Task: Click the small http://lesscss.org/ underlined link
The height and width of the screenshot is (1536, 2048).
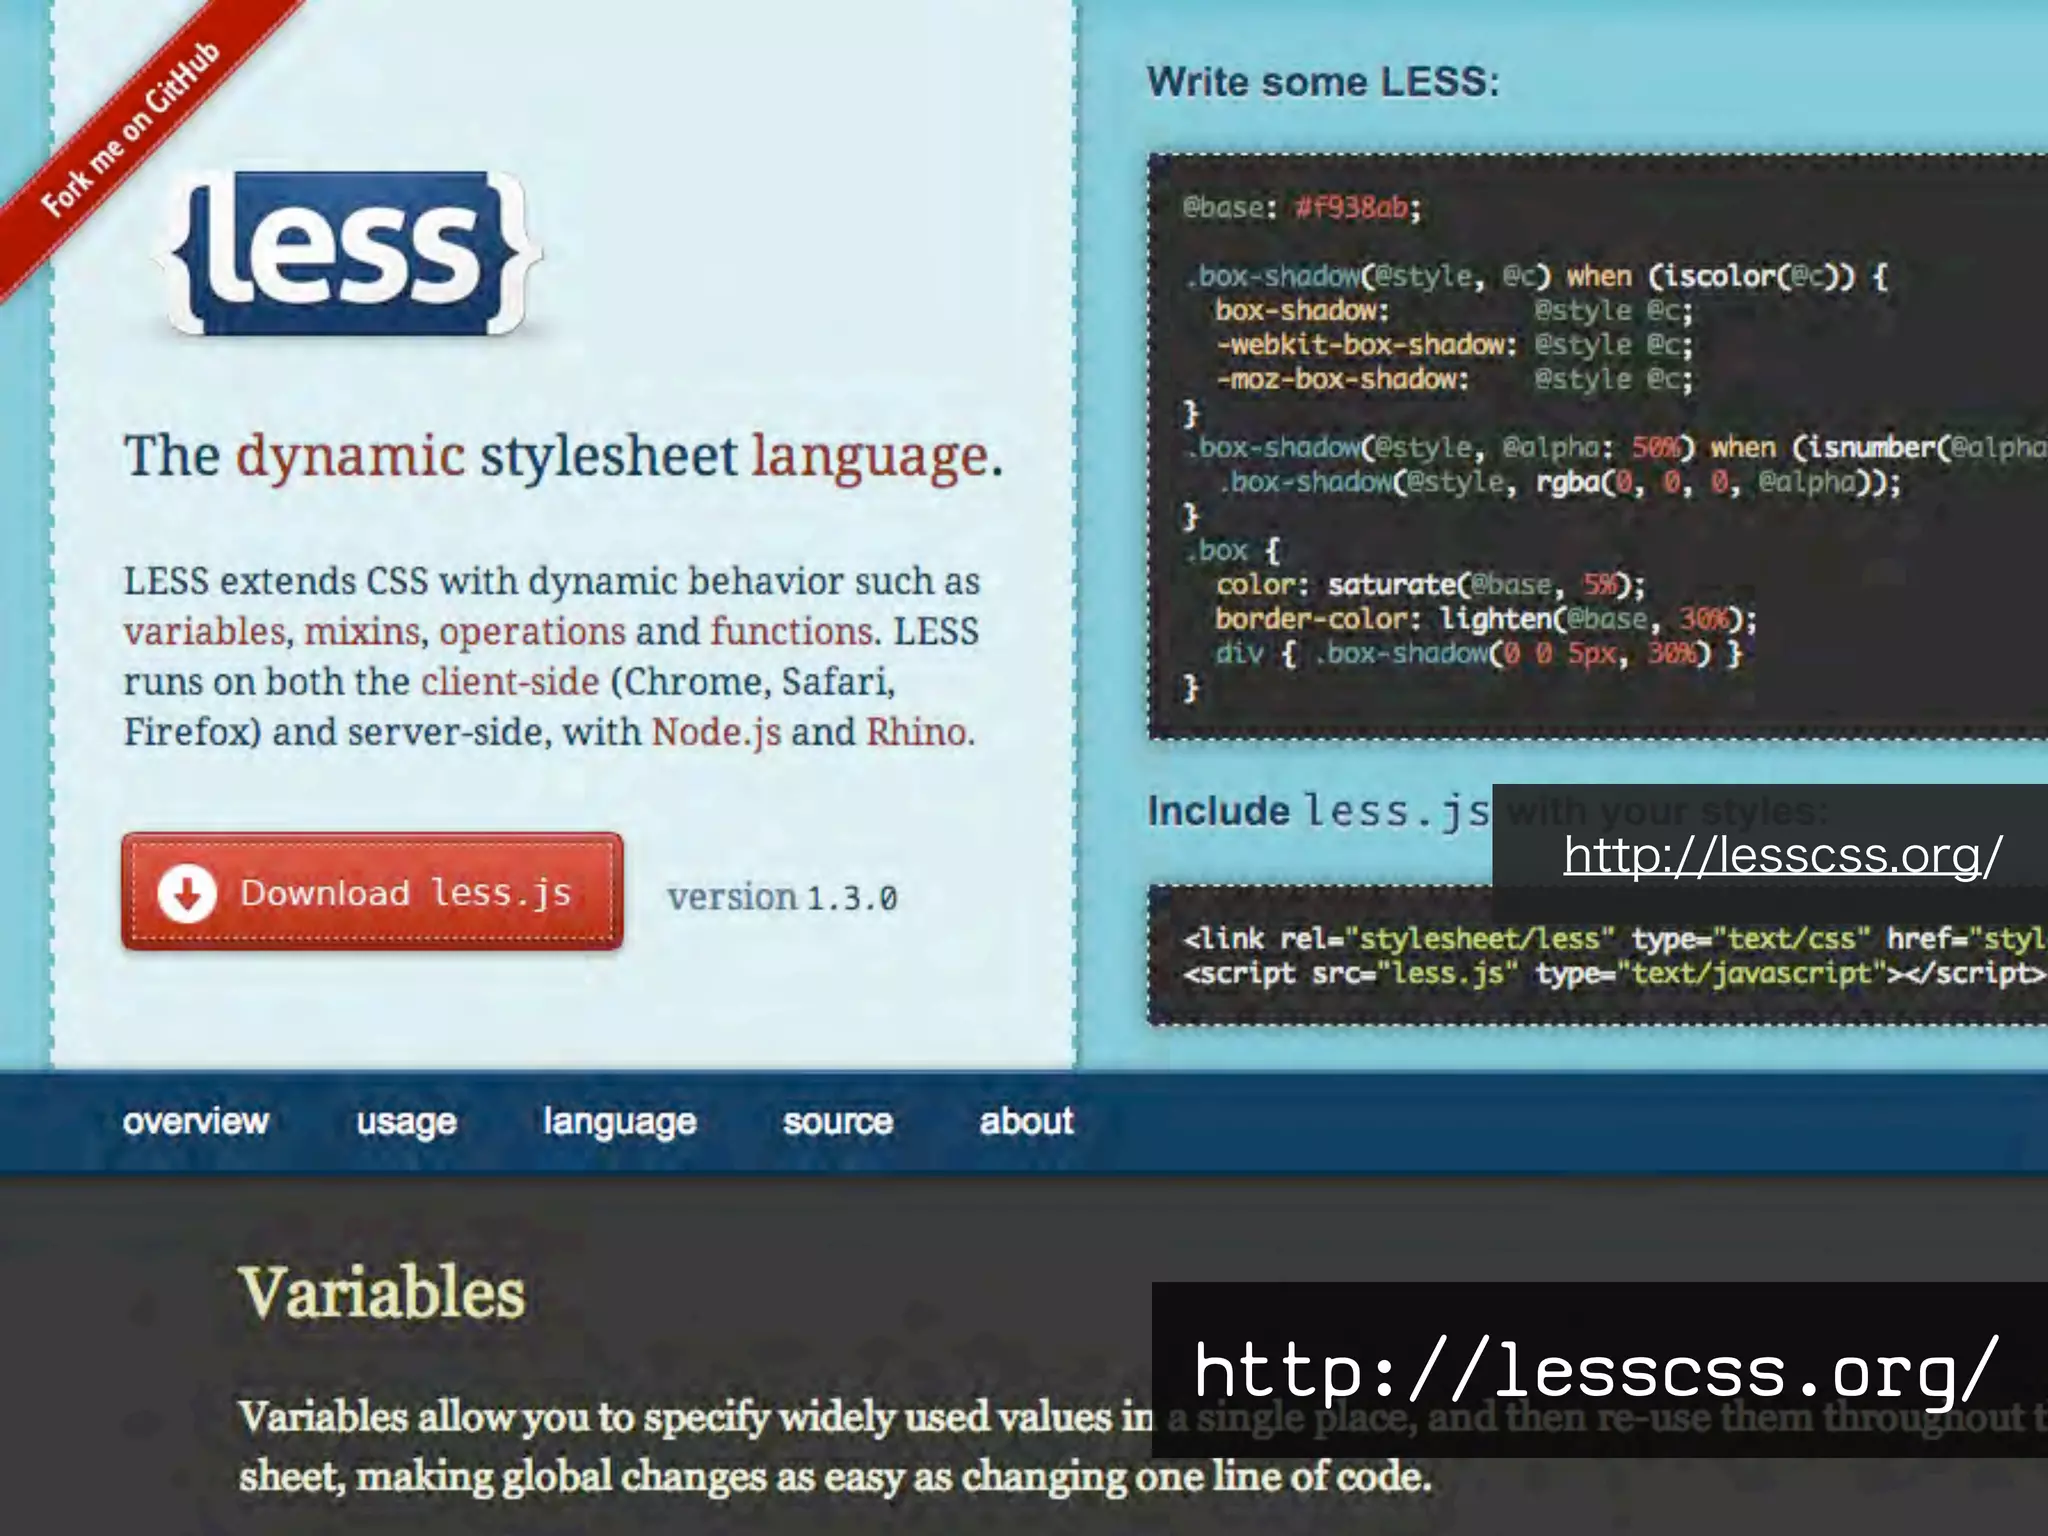Action: pyautogui.click(x=1783, y=856)
